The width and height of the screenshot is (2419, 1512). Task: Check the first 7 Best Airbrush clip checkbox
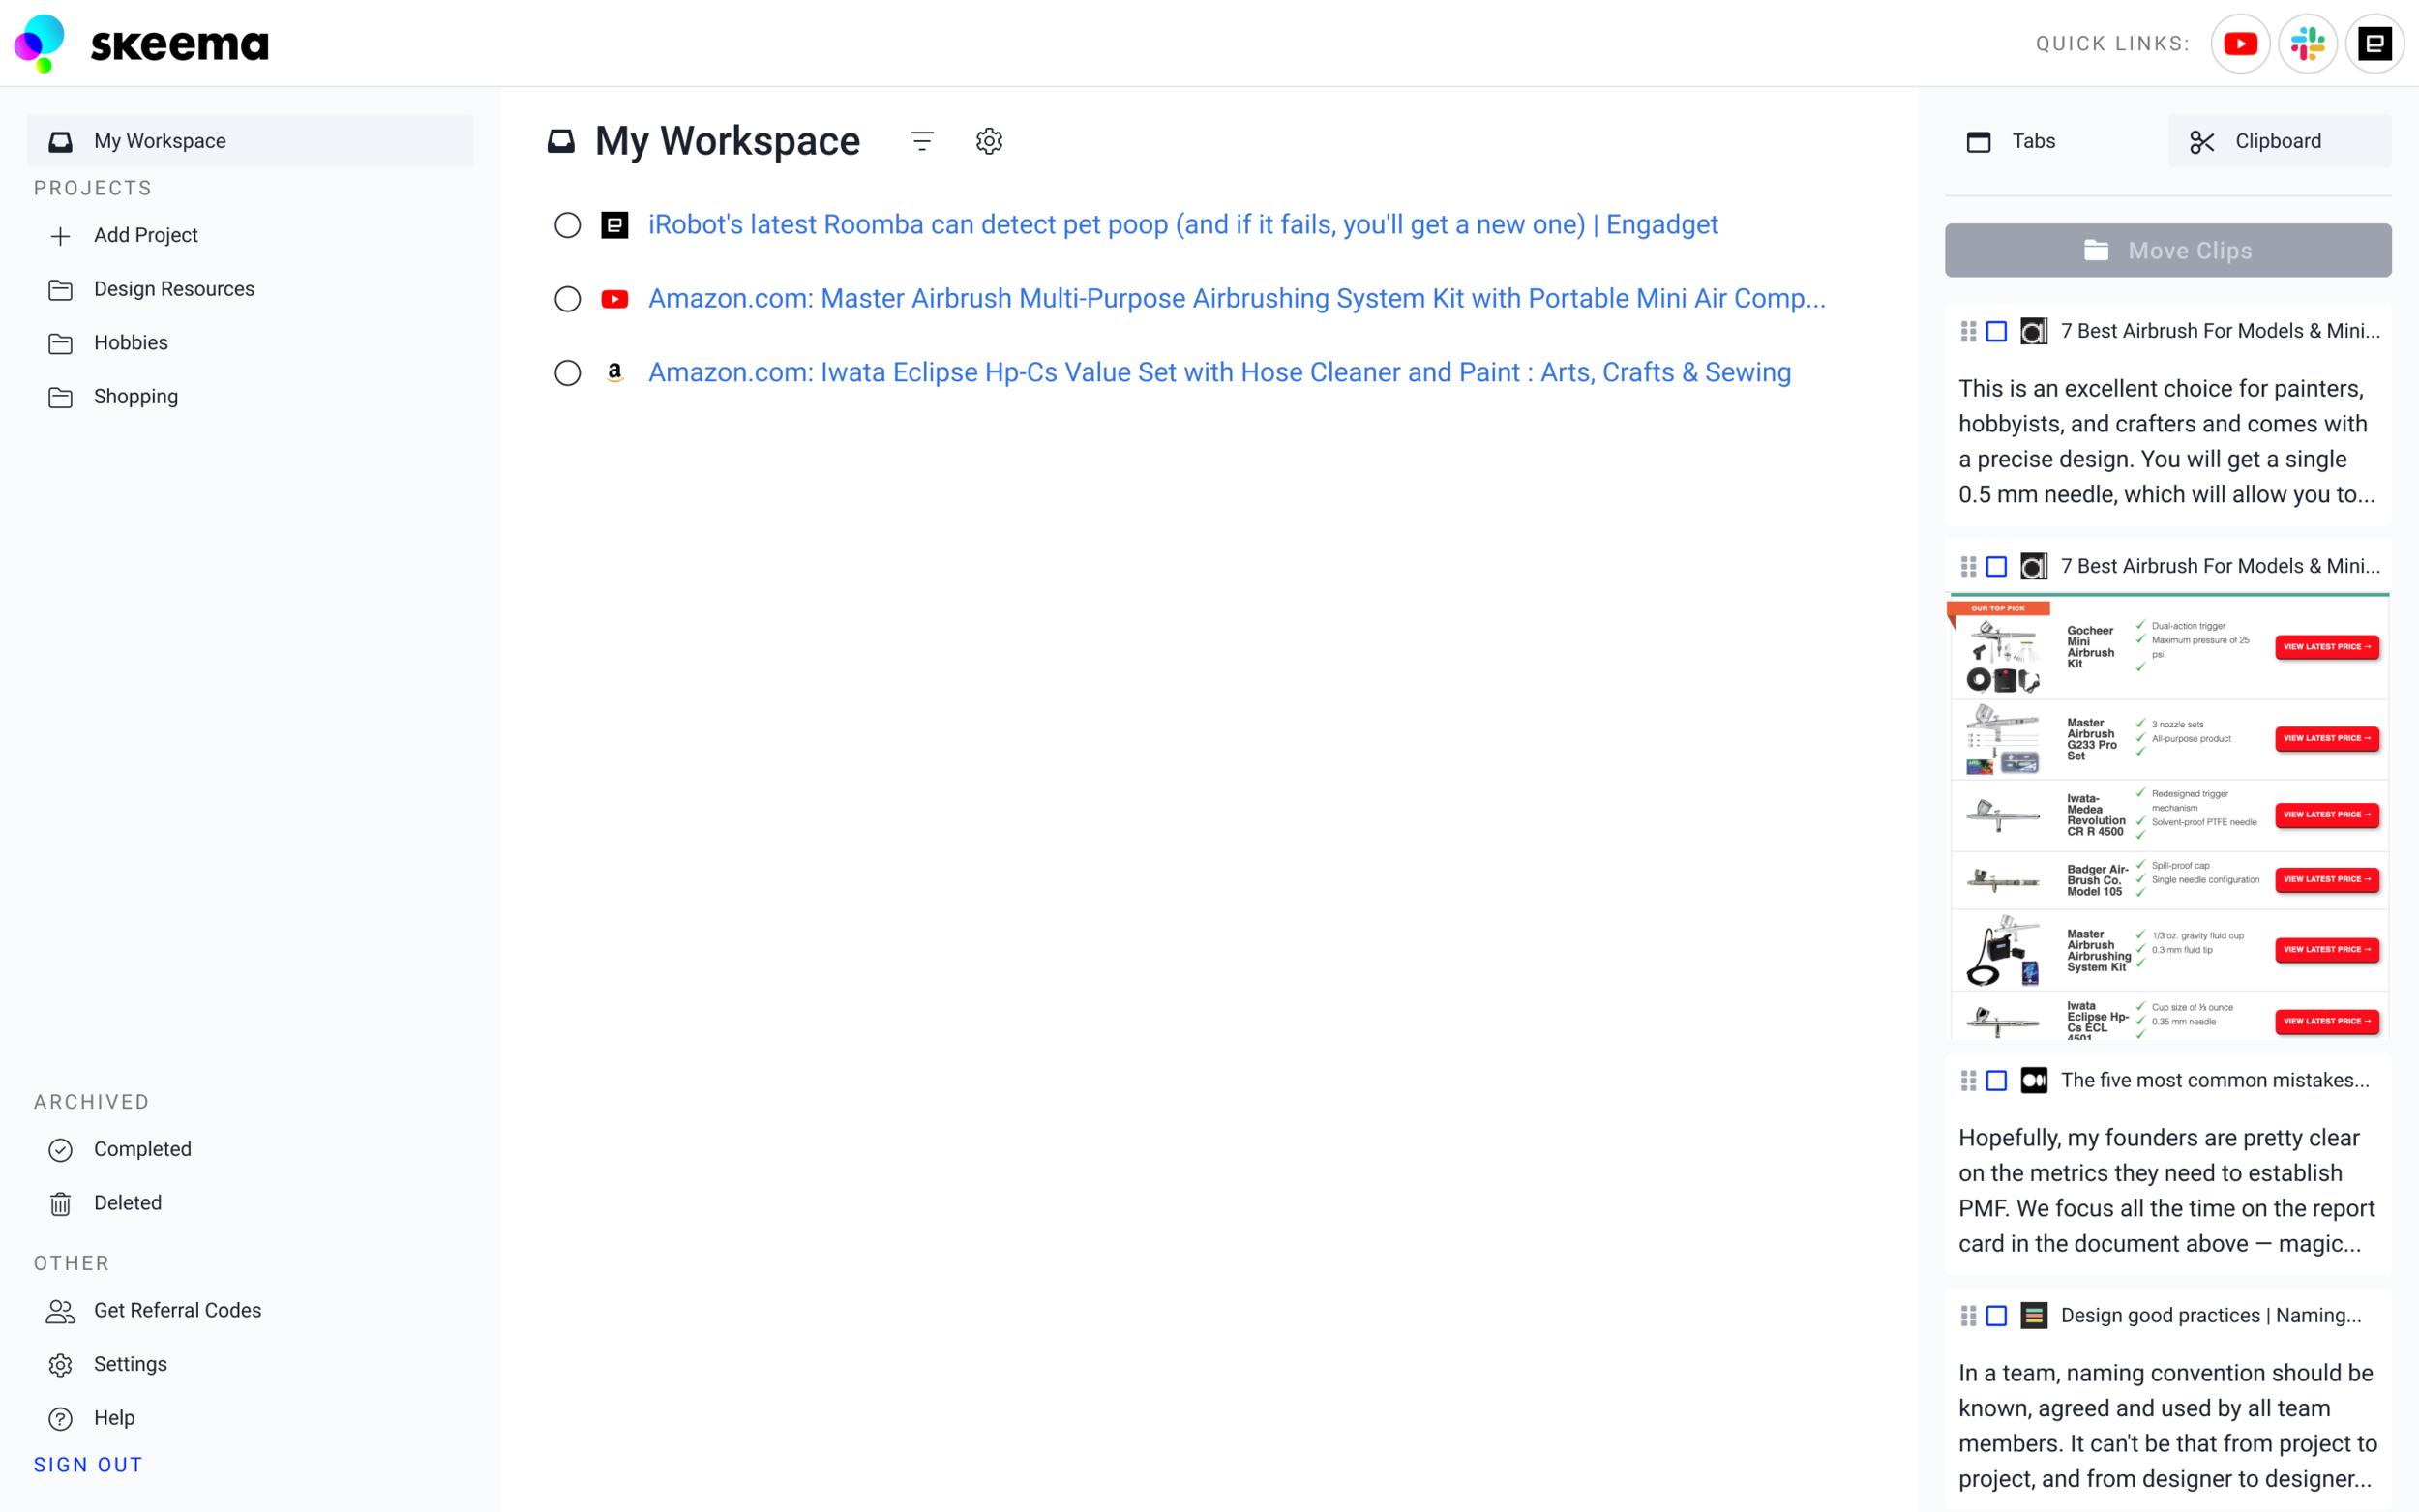1996,331
